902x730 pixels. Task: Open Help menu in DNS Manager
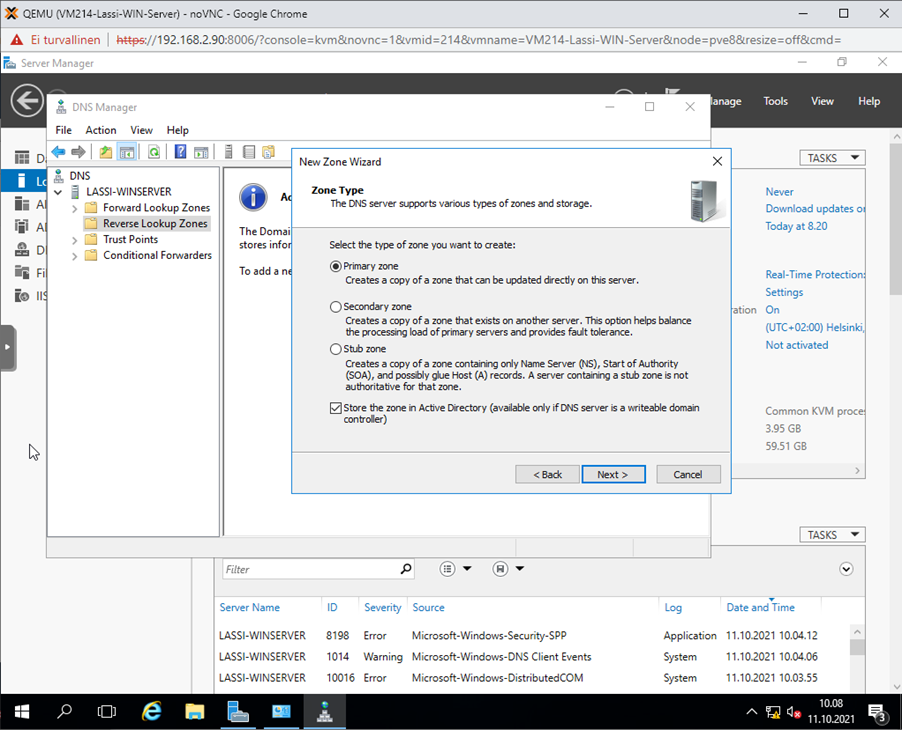pyautogui.click(x=177, y=130)
